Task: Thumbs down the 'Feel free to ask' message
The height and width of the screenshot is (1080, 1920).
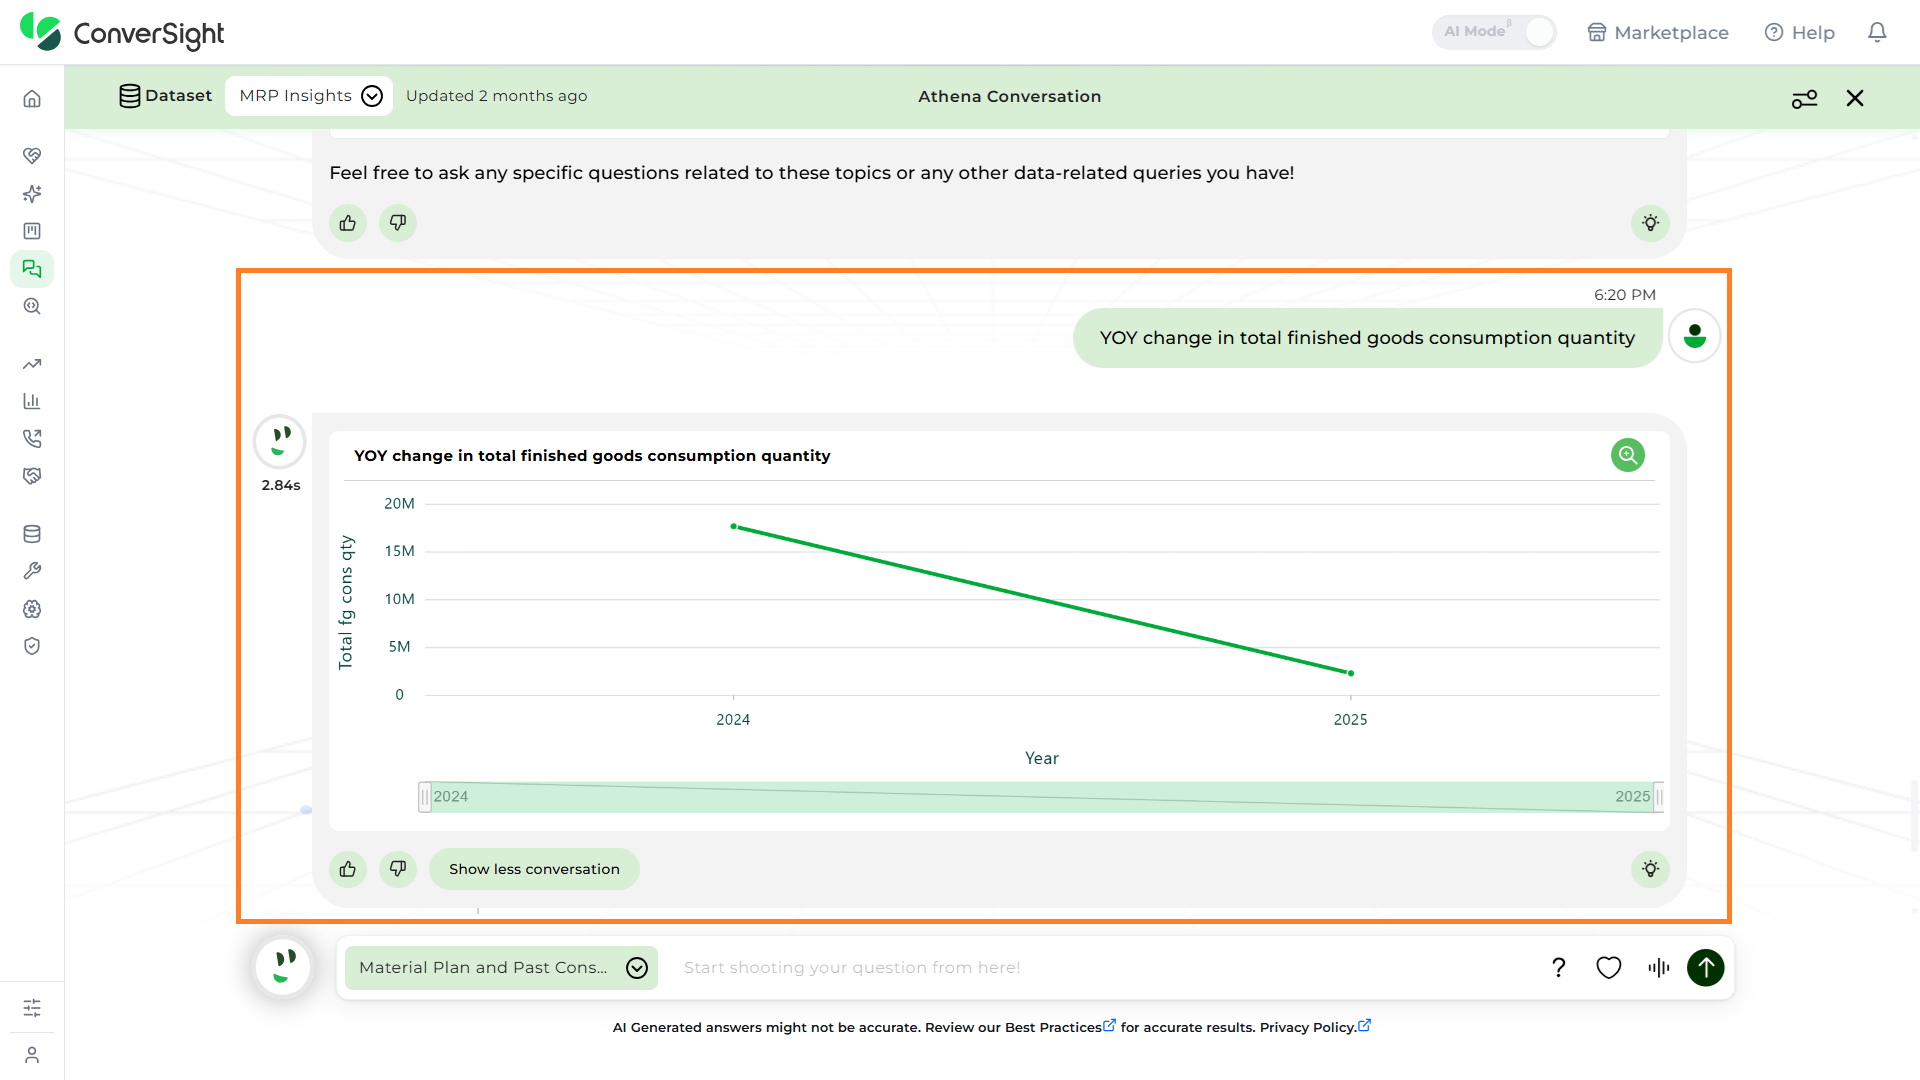Action: coord(398,223)
